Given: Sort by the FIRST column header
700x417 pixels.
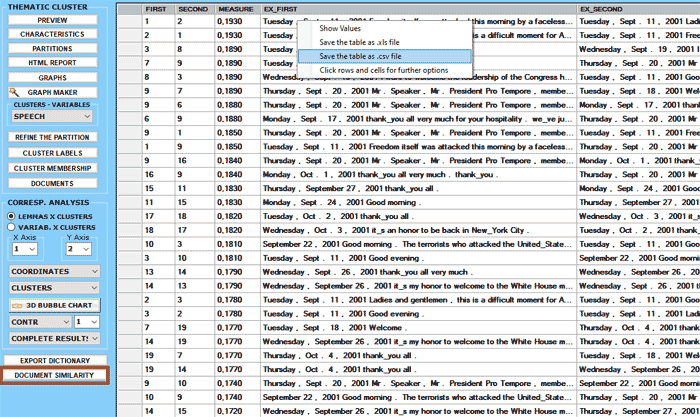Looking at the screenshot, I should [x=159, y=9].
